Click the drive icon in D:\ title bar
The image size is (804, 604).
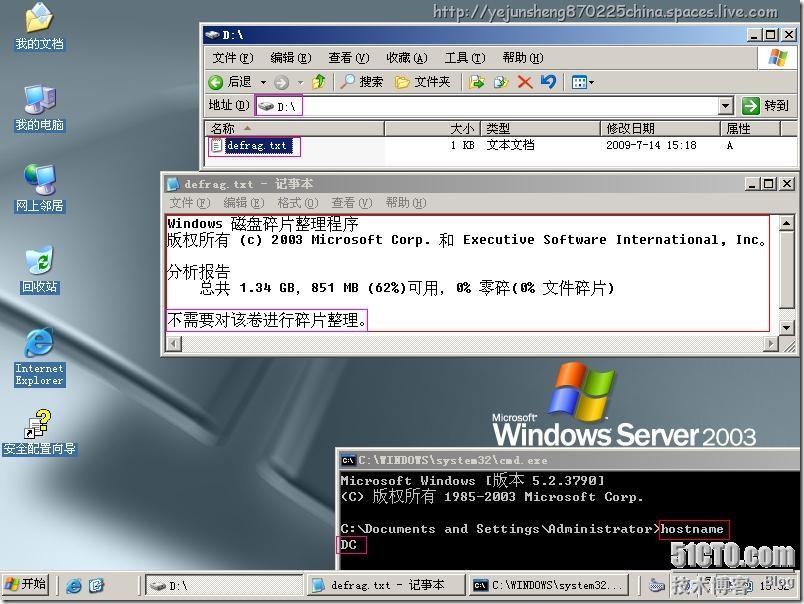point(212,35)
